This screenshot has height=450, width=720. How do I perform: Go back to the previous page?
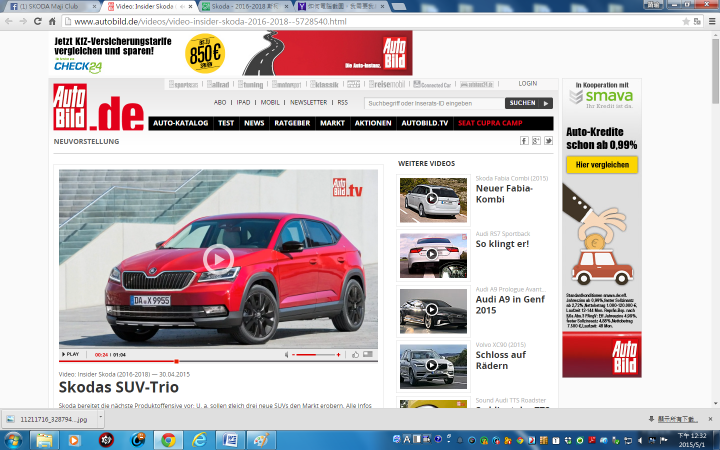tap(9, 21)
